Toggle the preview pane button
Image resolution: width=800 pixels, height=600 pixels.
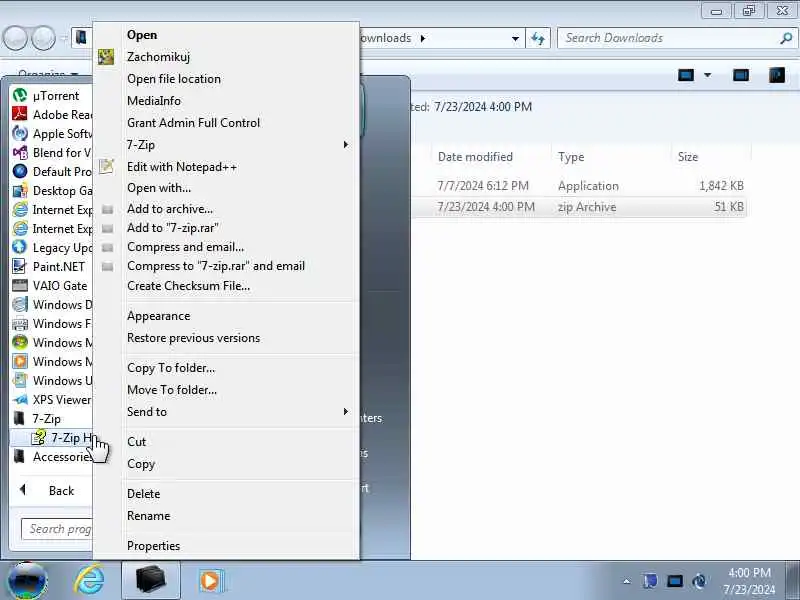(x=741, y=76)
